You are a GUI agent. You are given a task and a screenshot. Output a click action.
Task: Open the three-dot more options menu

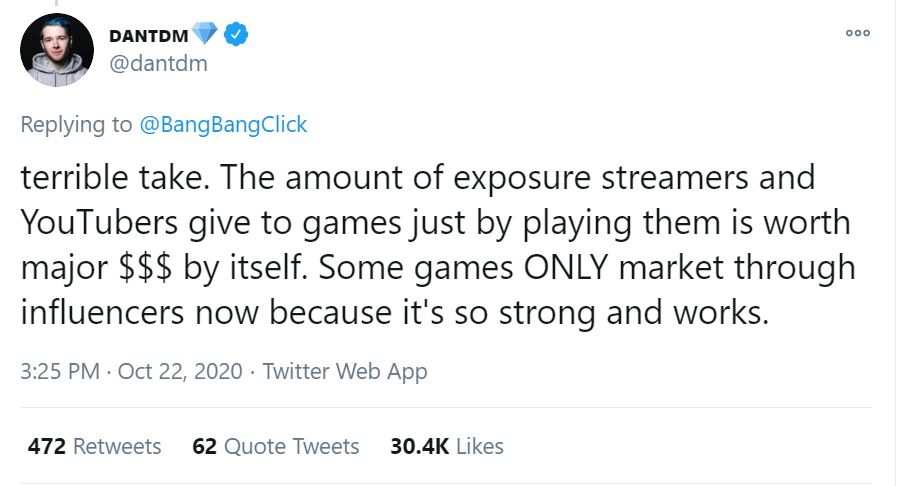point(857,33)
